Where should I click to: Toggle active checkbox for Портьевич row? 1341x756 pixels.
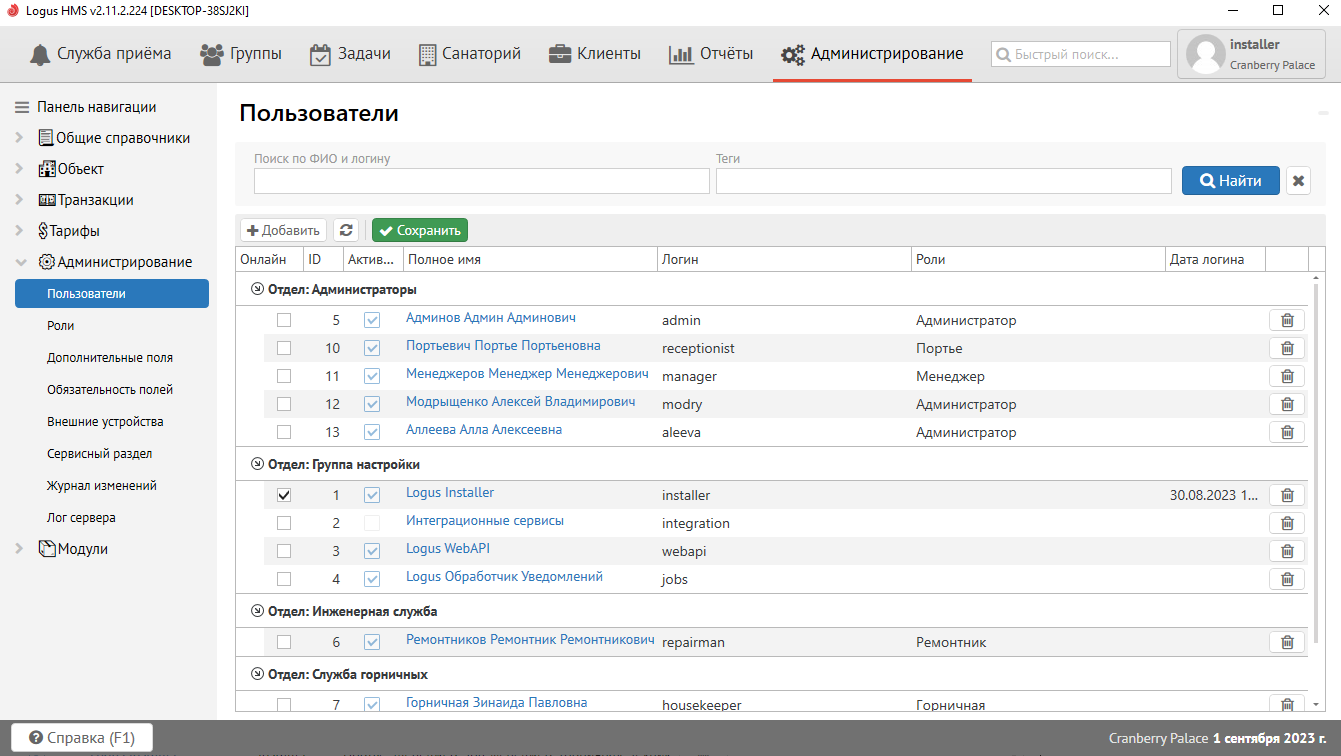tap(372, 348)
